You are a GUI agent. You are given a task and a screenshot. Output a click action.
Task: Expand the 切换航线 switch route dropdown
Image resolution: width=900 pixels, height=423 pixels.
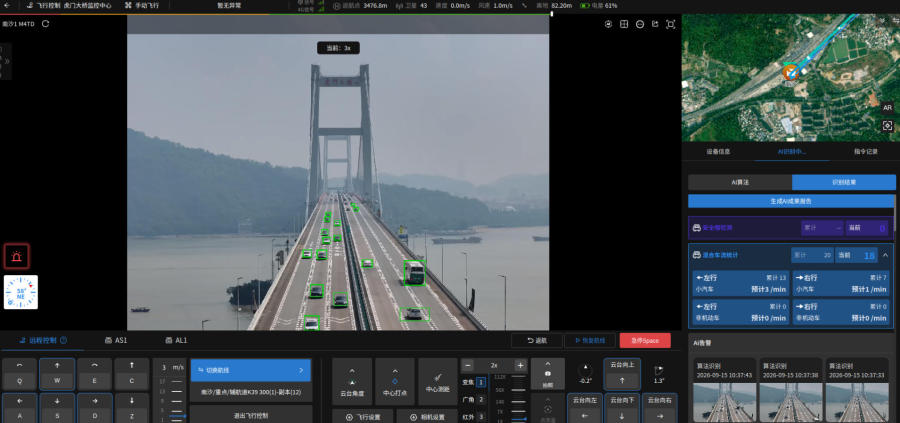(251, 370)
